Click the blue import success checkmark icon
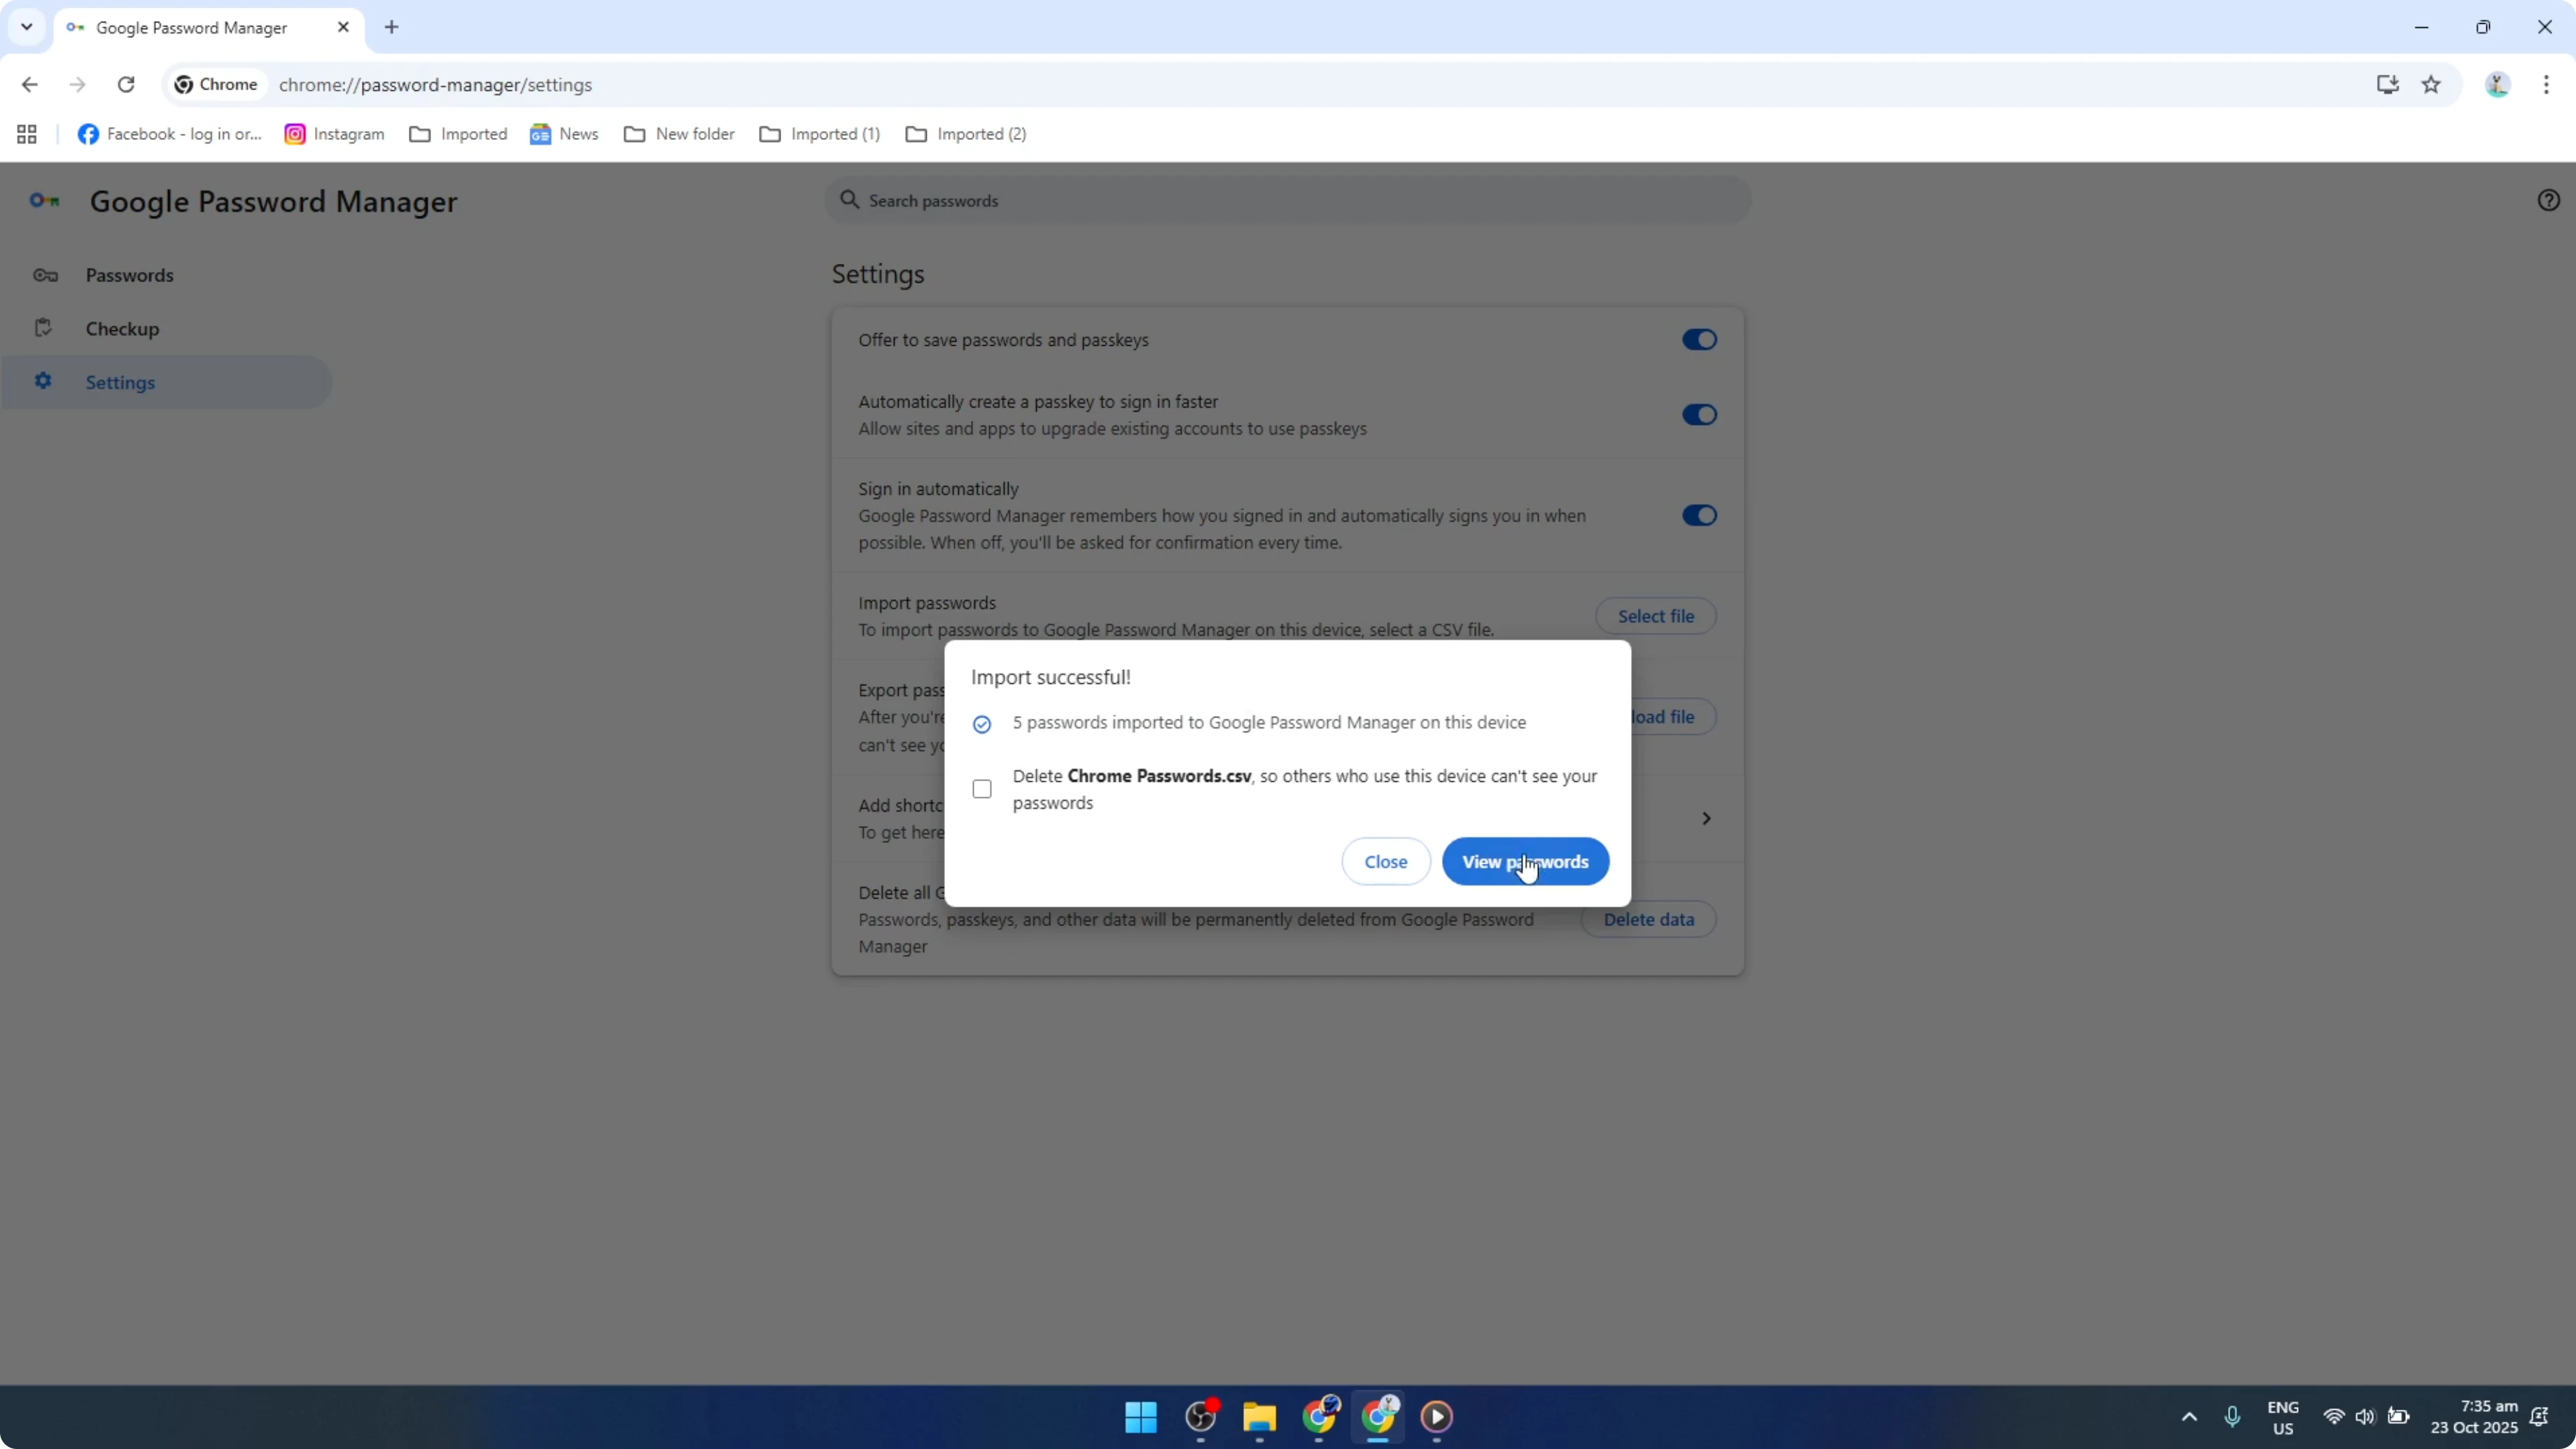This screenshot has width=2576, height=1449. point(982,724)
